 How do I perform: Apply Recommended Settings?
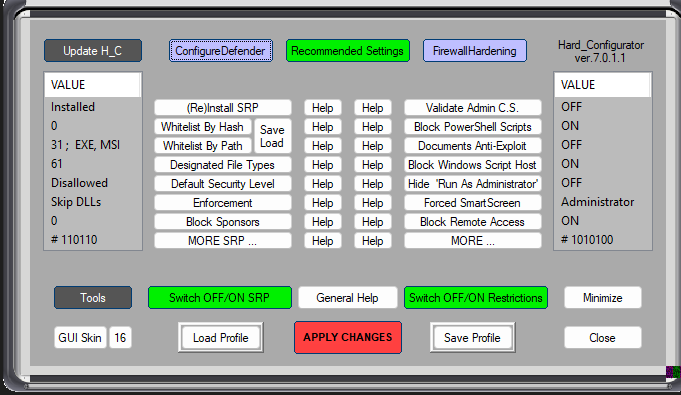pyautogui.click(x=347, y=51)
